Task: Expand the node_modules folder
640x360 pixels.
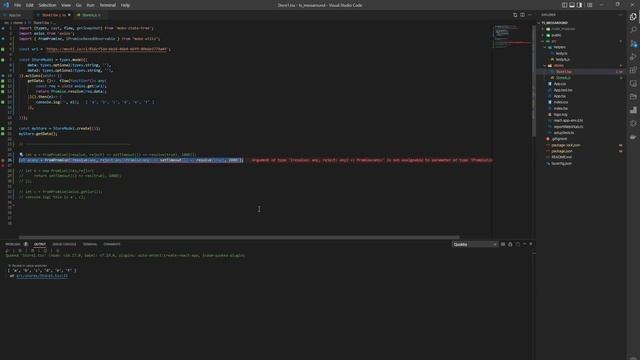Action: pyautogui.click(x=563, y=29)
